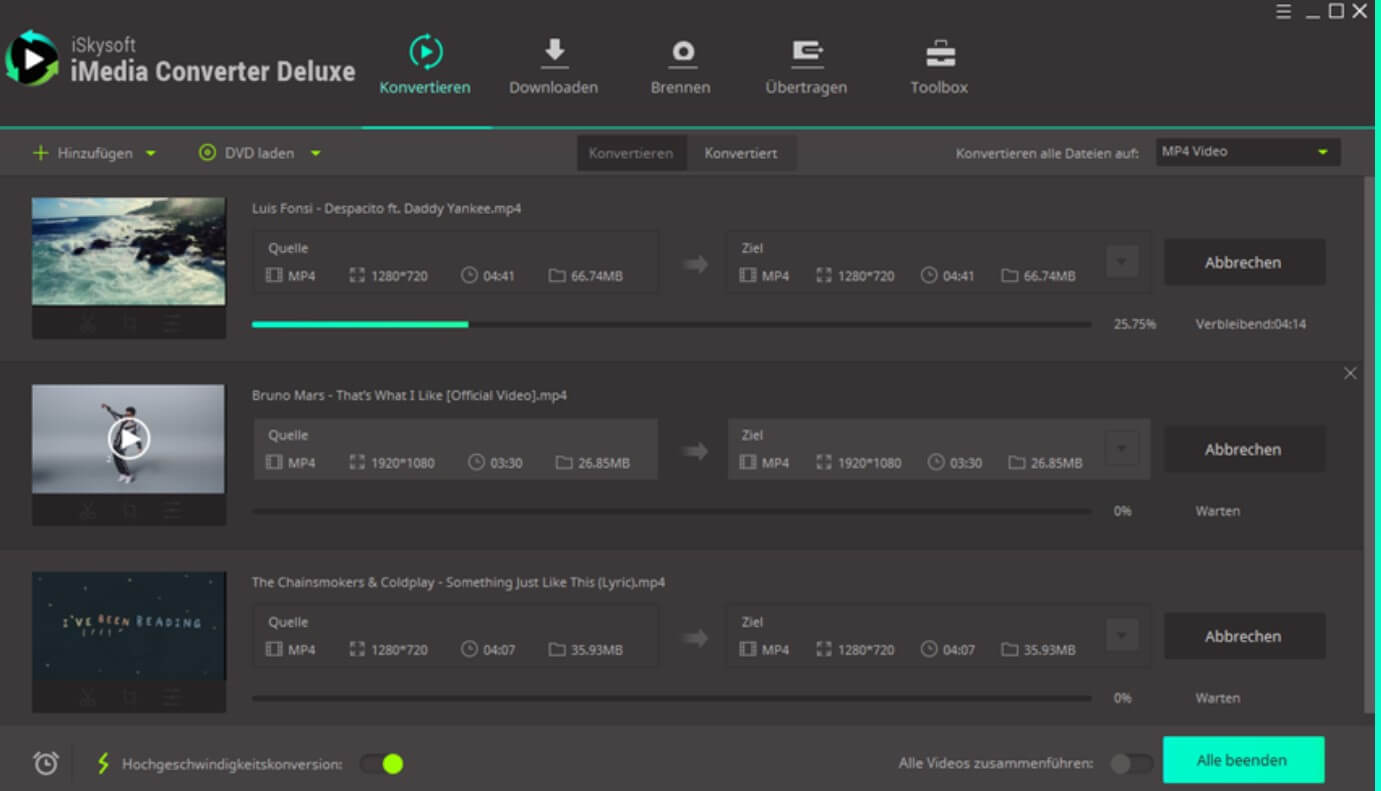Click the effects sliders icon under Bruno Mars thumbnail
1381x791 pixels.
tap(172, 510)
